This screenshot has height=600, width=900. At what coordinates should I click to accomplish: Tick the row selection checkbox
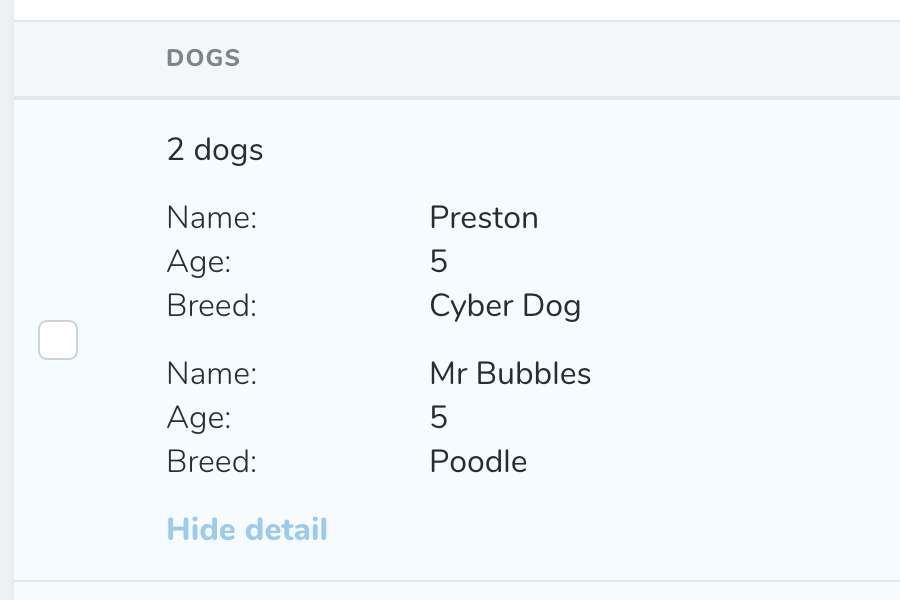(x=58, y=340)
